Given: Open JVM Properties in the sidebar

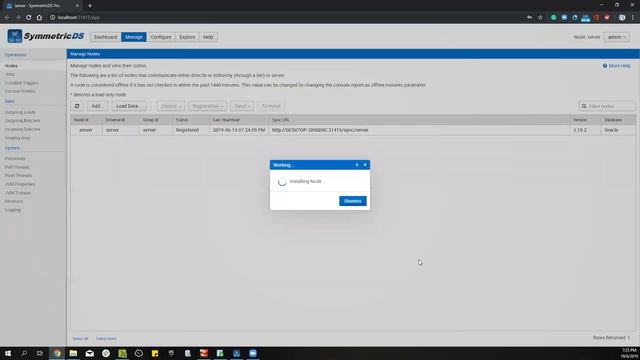Looking at the screenshot, I should (x=20, y=184).
